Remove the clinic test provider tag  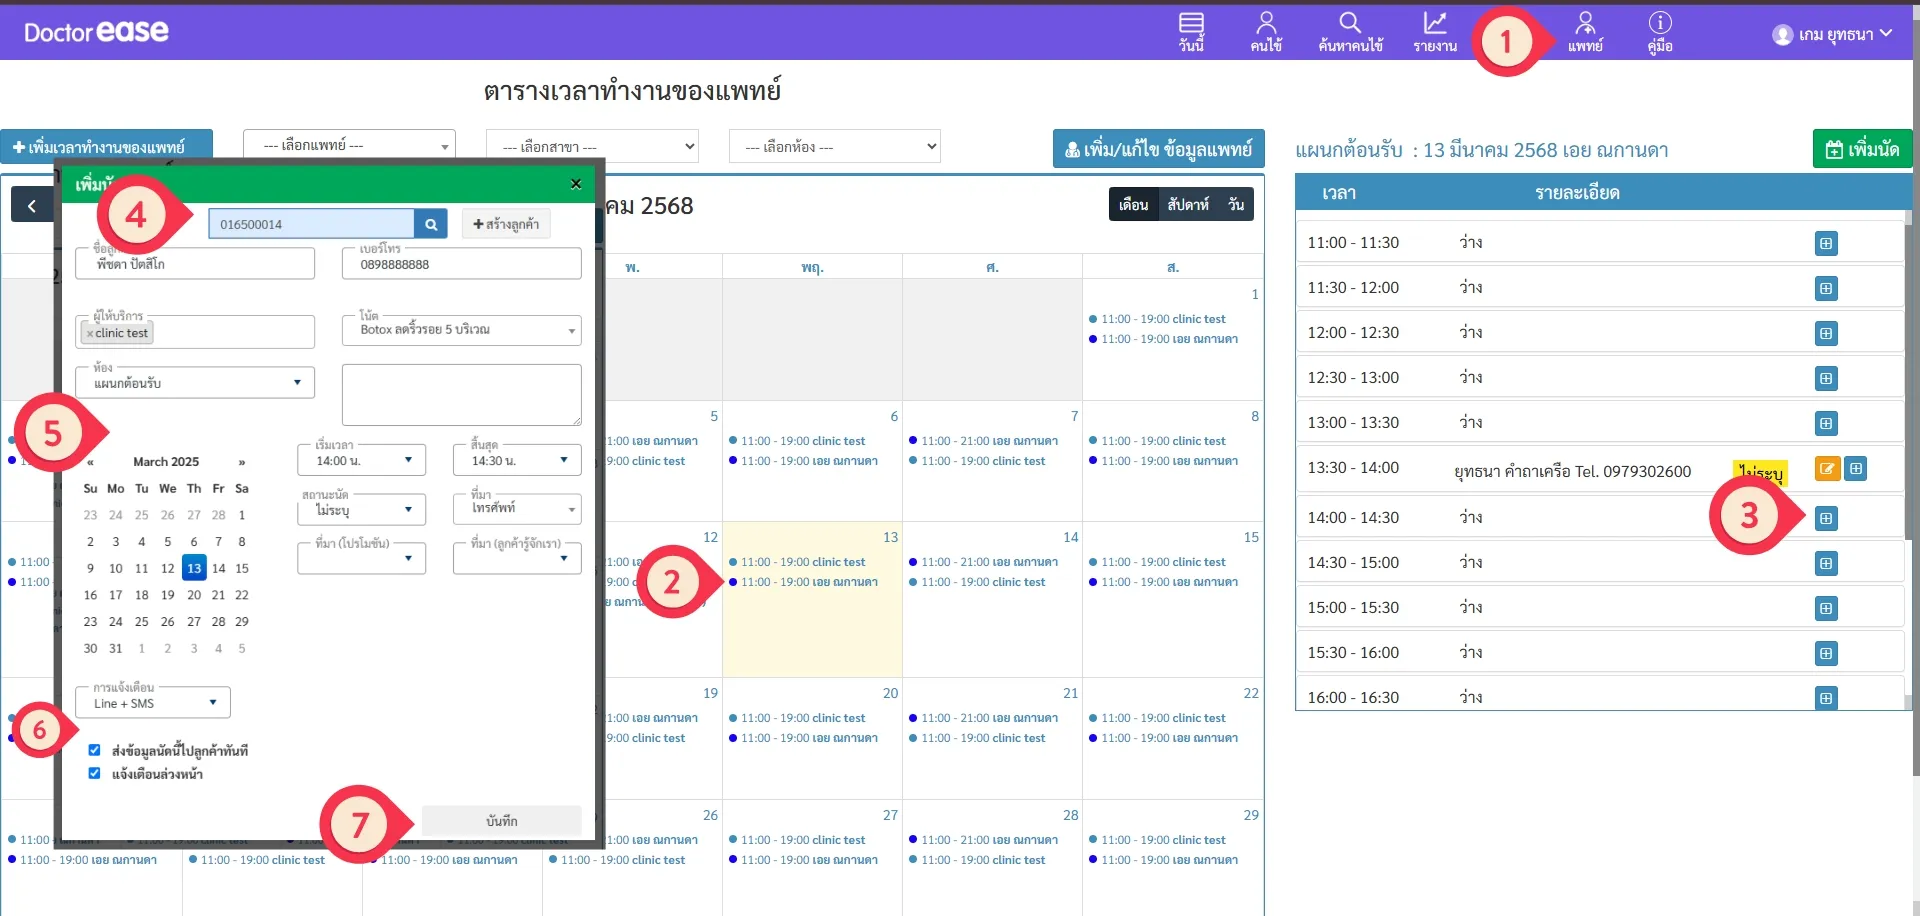pyautogui.click(x=90, y=334)
